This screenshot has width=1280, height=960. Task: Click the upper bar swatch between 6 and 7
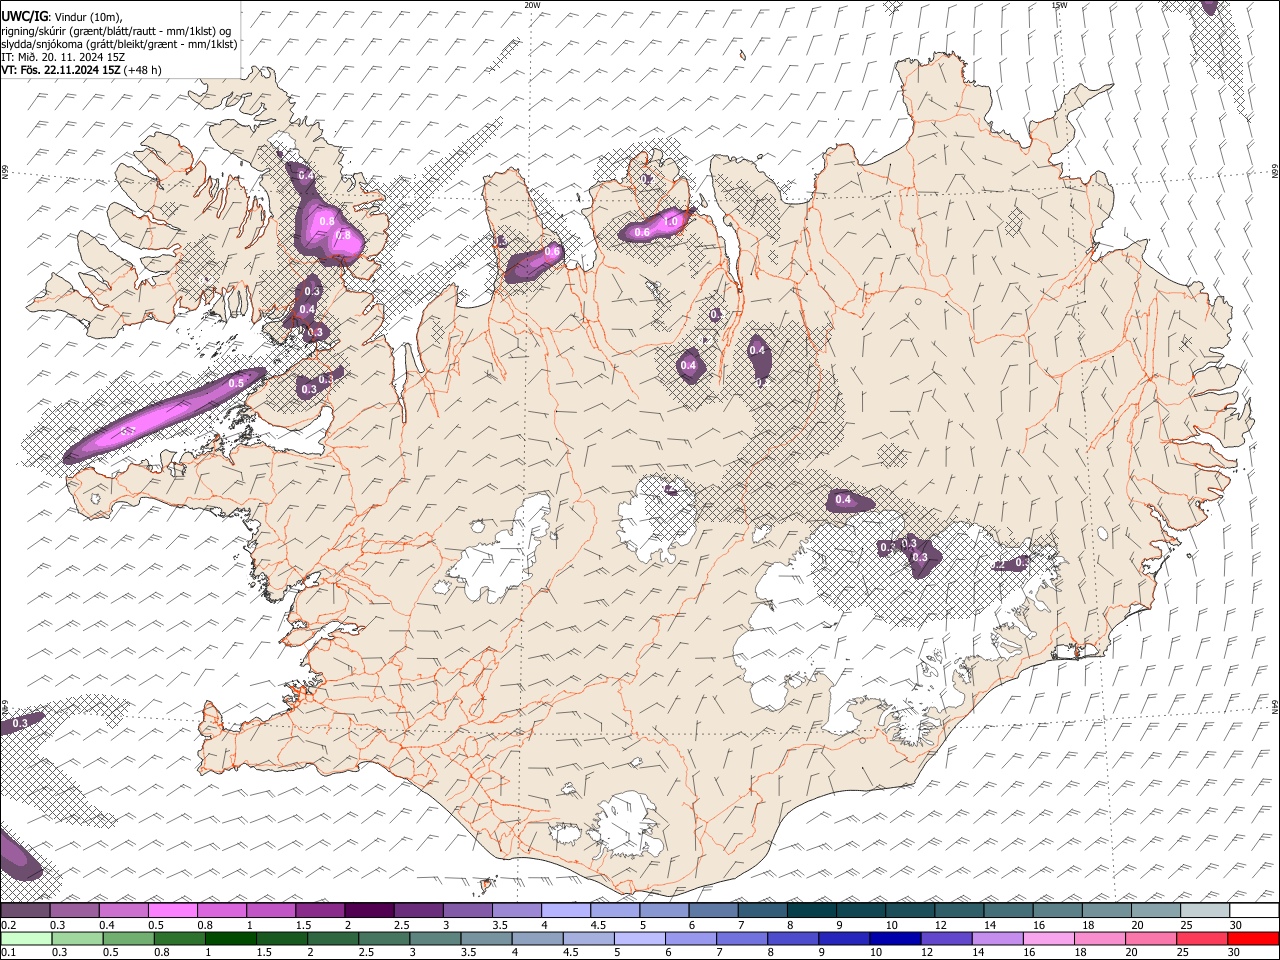(x=713, y=911)
